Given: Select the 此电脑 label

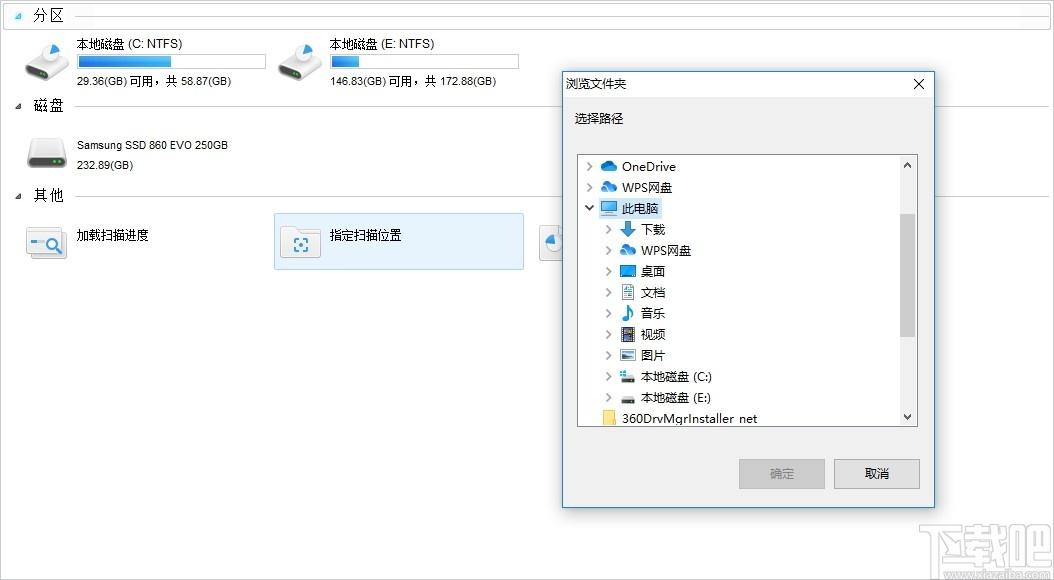Looking at the screenshot, I should (640, 208).
